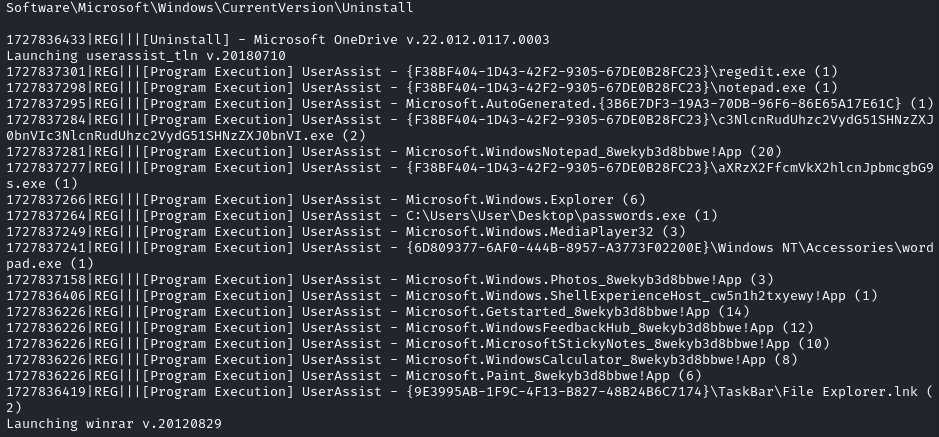Click the Microsoft.Paint entry
Screen dimensions: 939x437
(x=553, y=376)
